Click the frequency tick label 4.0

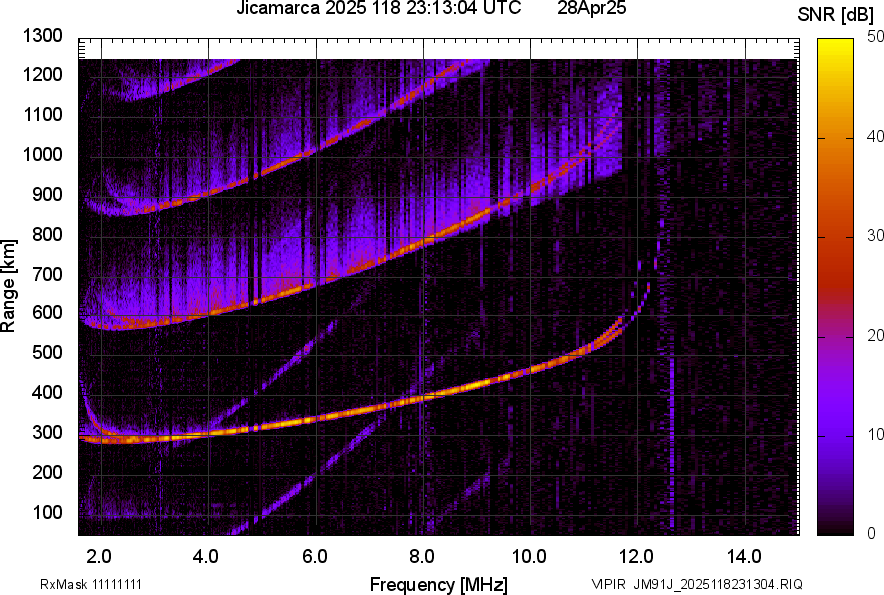(205, 557)
